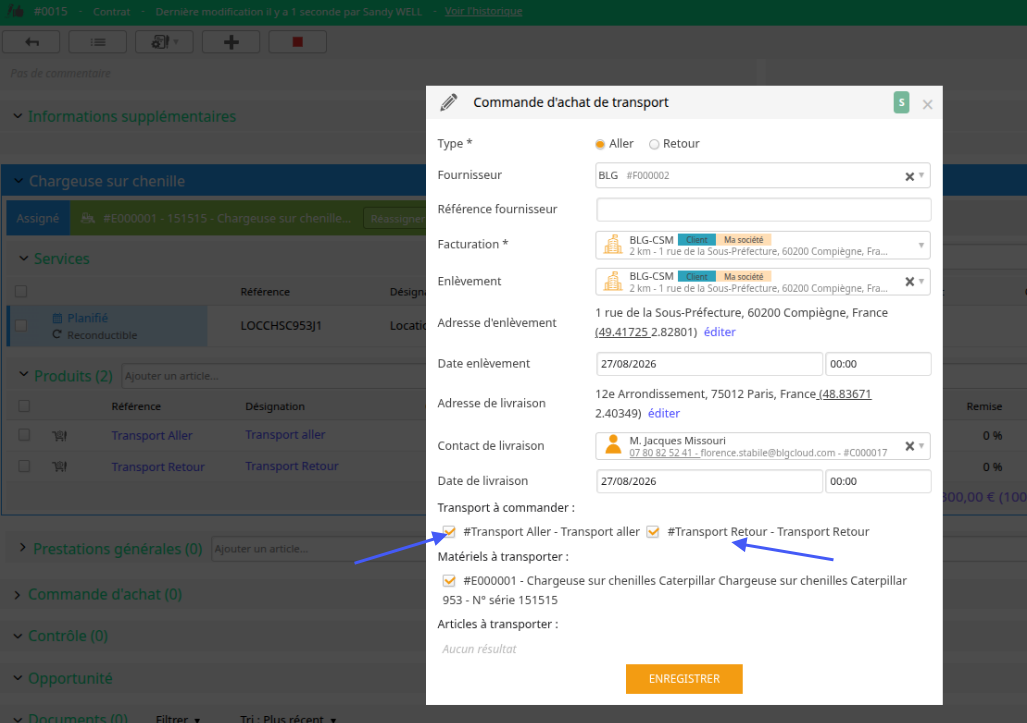Click the Date enlèvement 27/08/2026 field
Screen dimensions: 1027x723
tap(709, 364)
